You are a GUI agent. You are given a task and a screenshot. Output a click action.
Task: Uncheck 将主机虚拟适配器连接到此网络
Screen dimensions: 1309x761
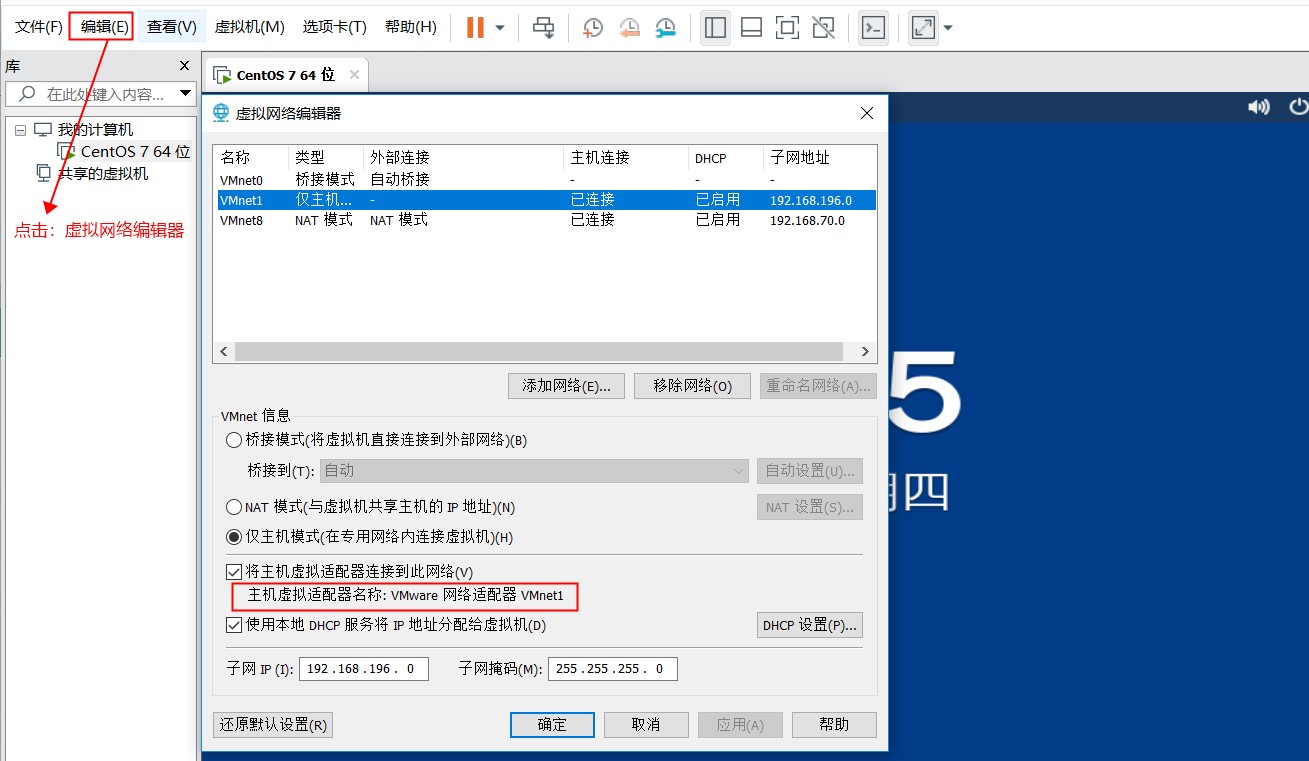[x=234, y=572]
